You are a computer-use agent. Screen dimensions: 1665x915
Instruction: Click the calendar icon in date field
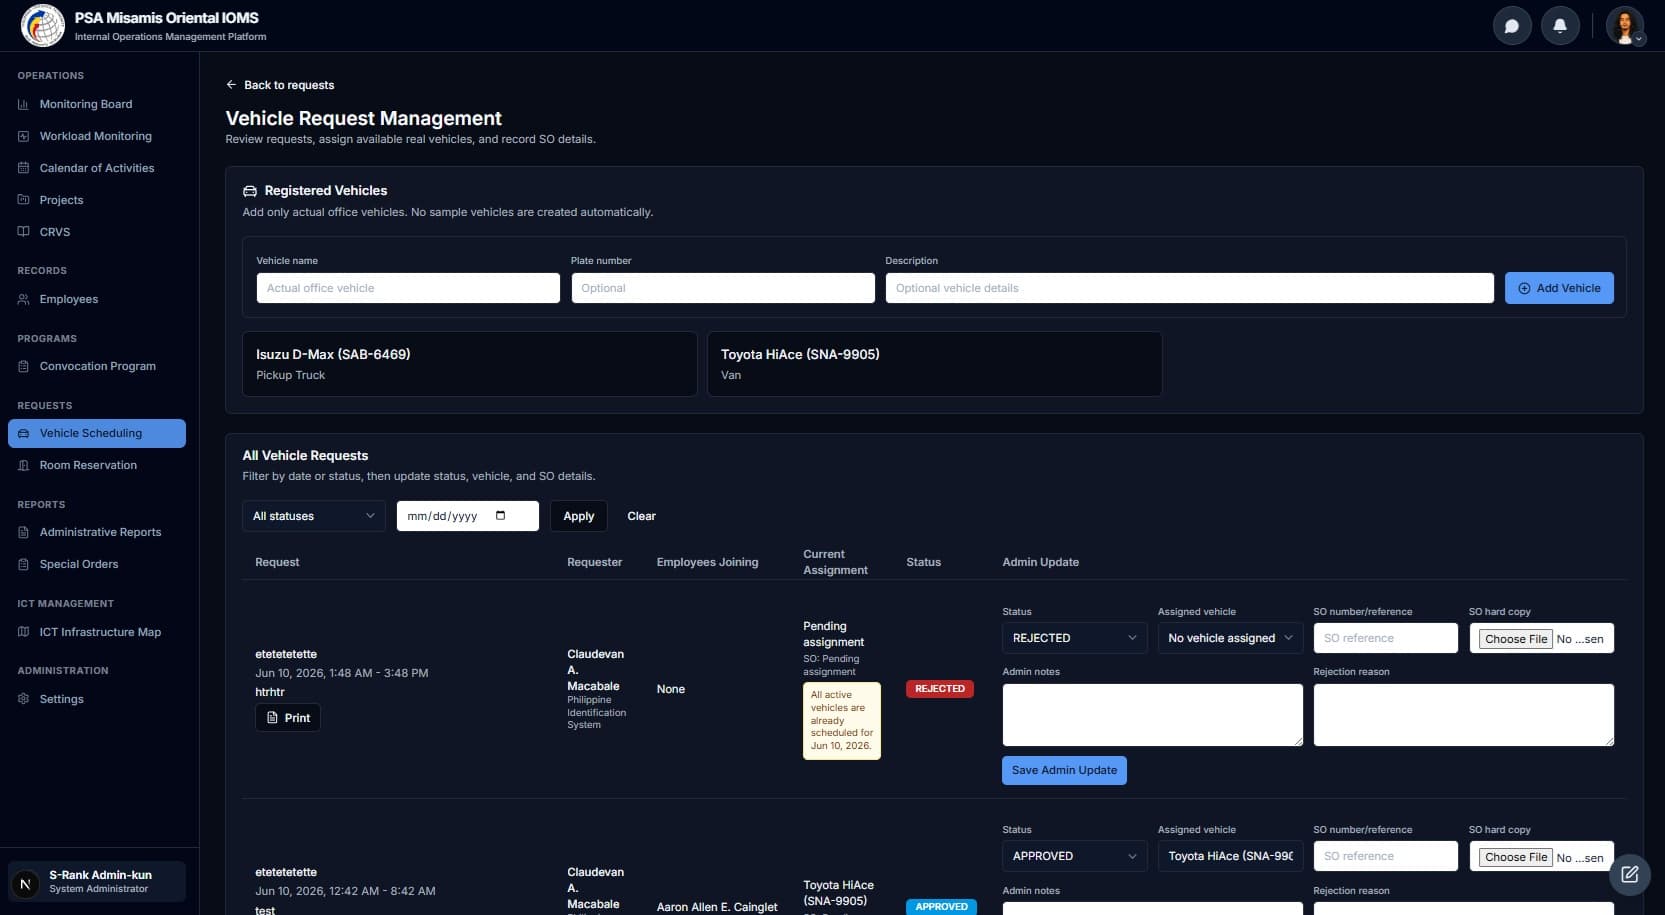click(x=501, y=516)
